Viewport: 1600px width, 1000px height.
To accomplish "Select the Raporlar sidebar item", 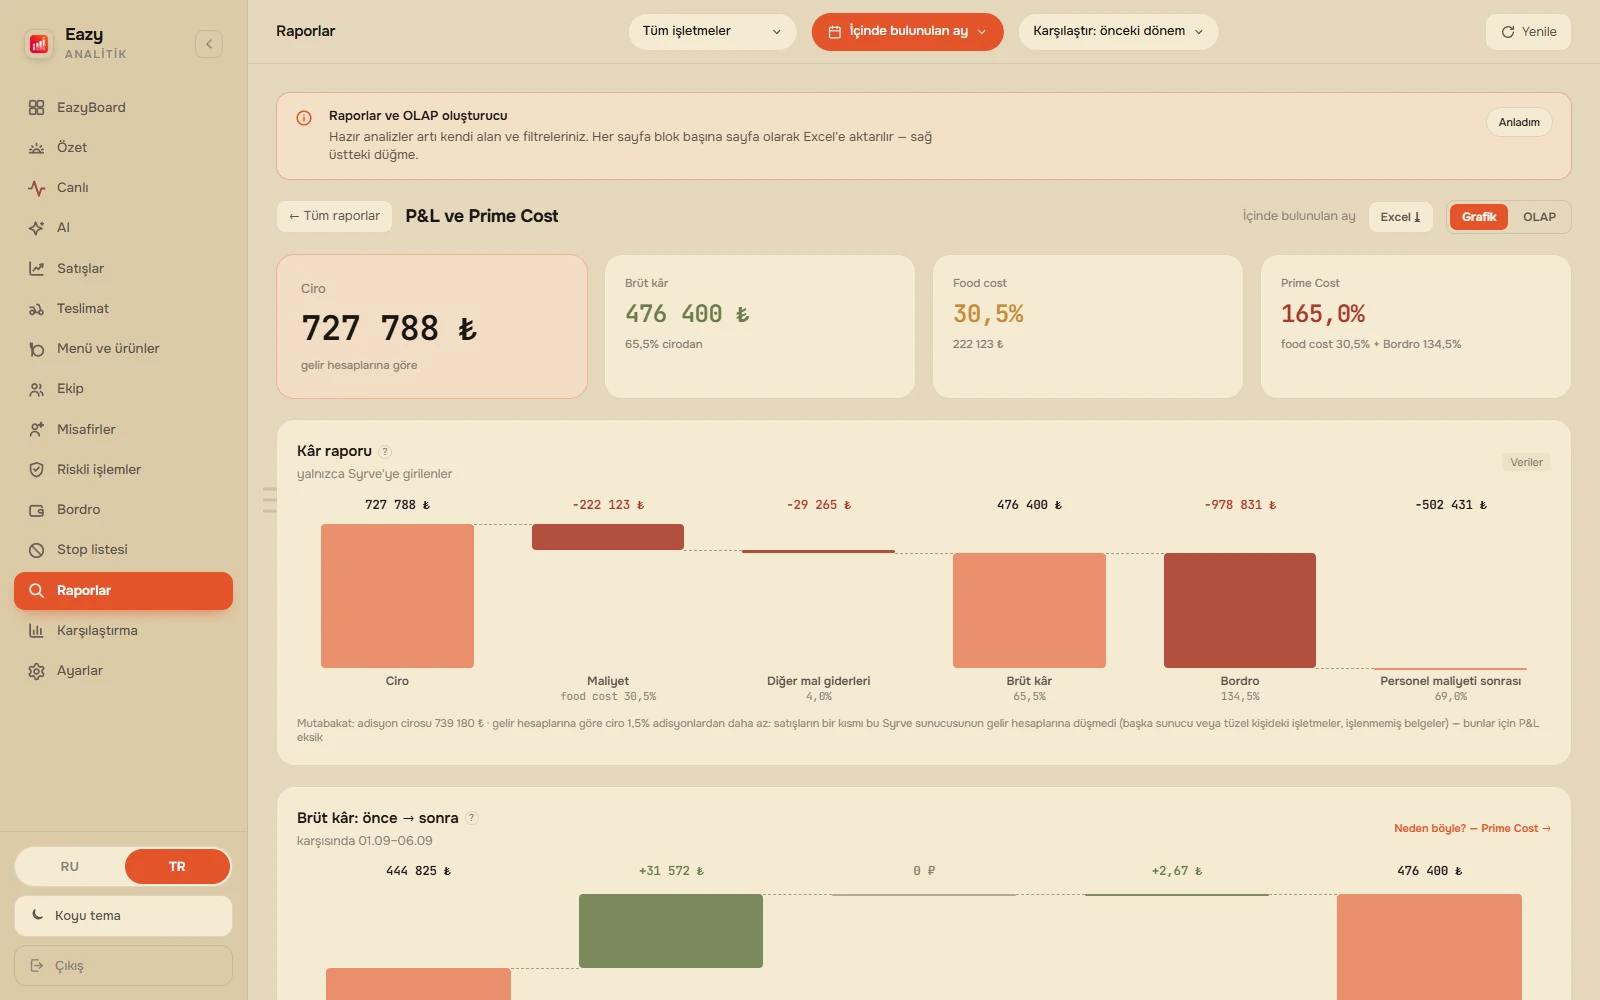I will [x=123, y=590].
